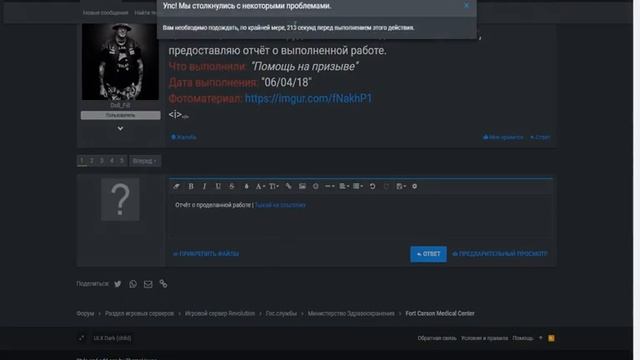This screenshot has height=360, width=640.
Task: Click ПРИКРЕПИТЬ ФАЙЛЫ attach files button
Action: (x=206, y=254)
